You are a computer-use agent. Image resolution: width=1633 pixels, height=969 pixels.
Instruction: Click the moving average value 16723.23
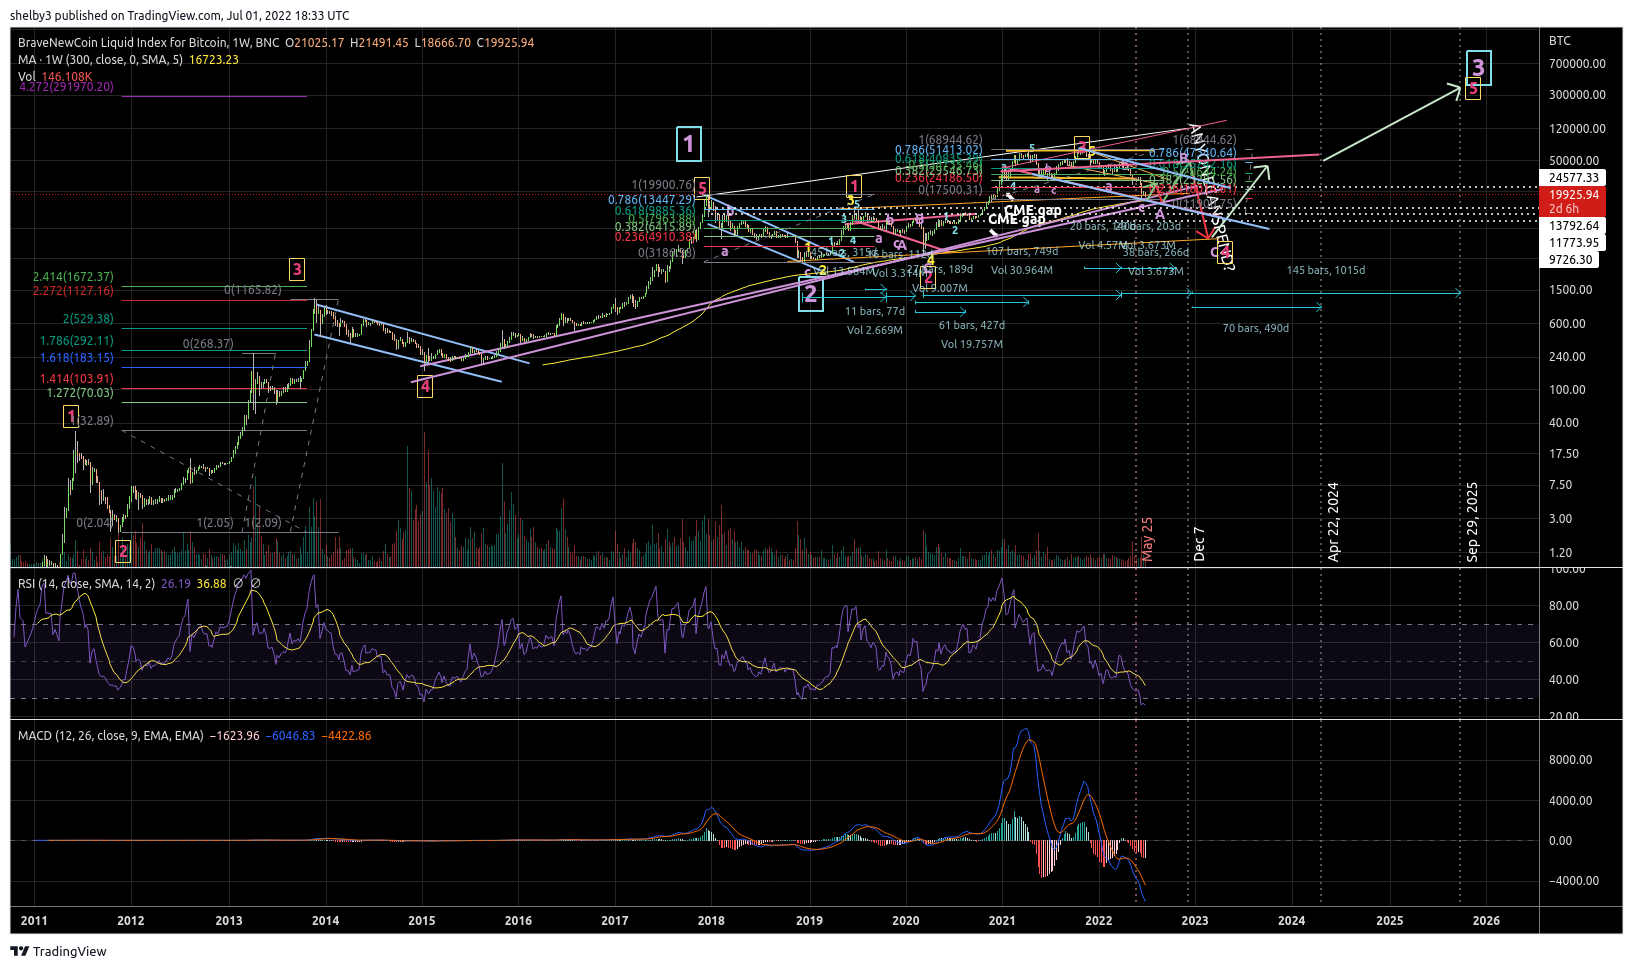click(x=214, y=60)
